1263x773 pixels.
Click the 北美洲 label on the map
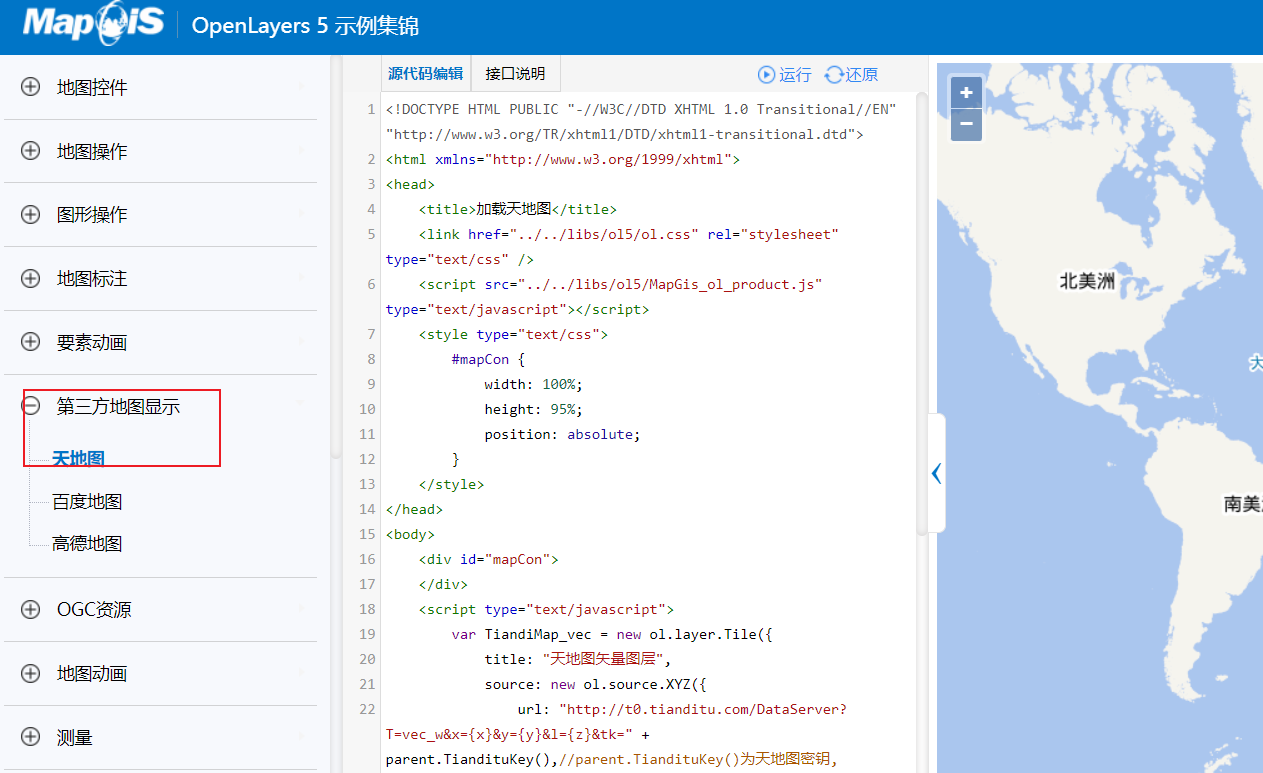tap(1087, 281)
